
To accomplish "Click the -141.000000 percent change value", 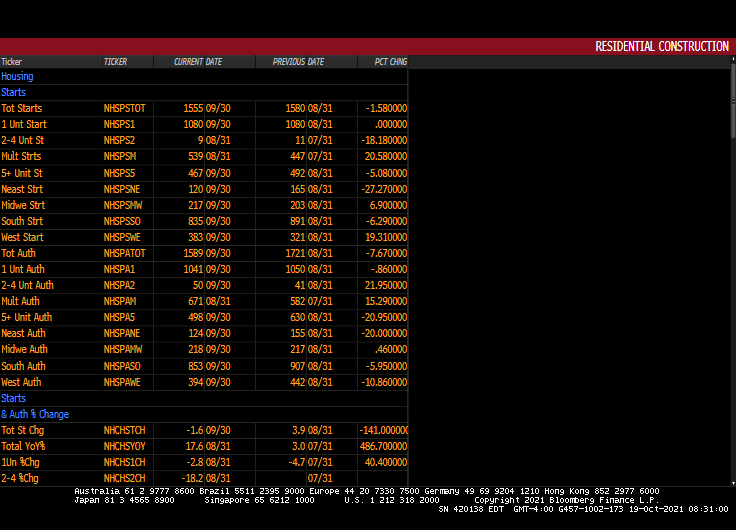I will click(x=384, y=430).
